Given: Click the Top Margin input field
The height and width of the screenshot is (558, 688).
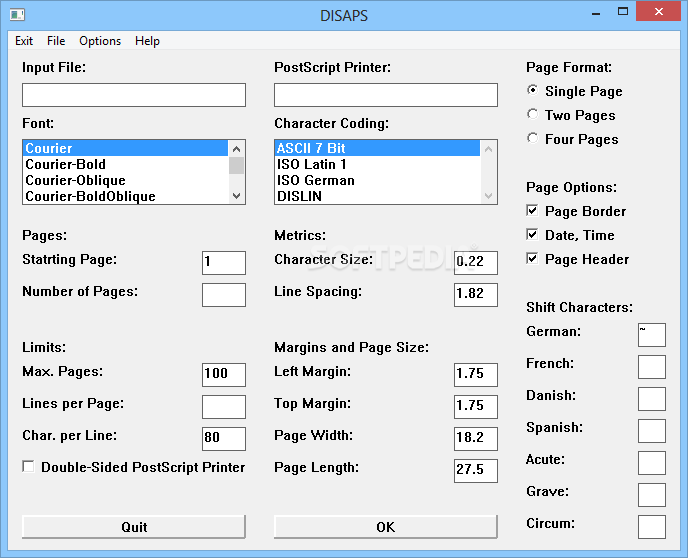Looking at the screenshot, I should pyautogui.click(x=476, y=407).
